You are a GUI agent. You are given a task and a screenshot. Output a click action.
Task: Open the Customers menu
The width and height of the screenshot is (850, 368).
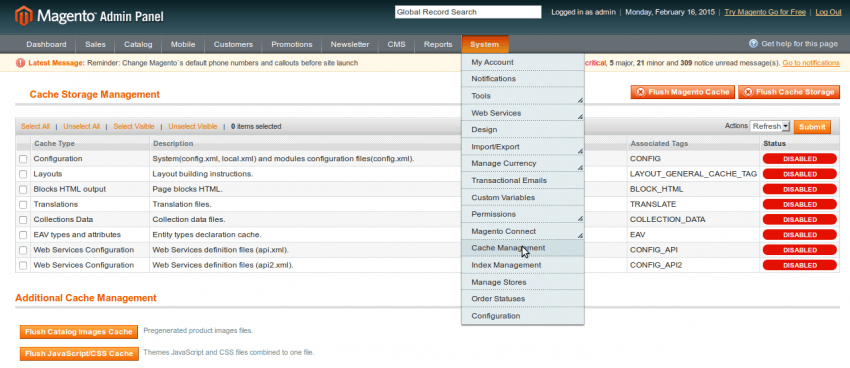[x=233, y=44]
